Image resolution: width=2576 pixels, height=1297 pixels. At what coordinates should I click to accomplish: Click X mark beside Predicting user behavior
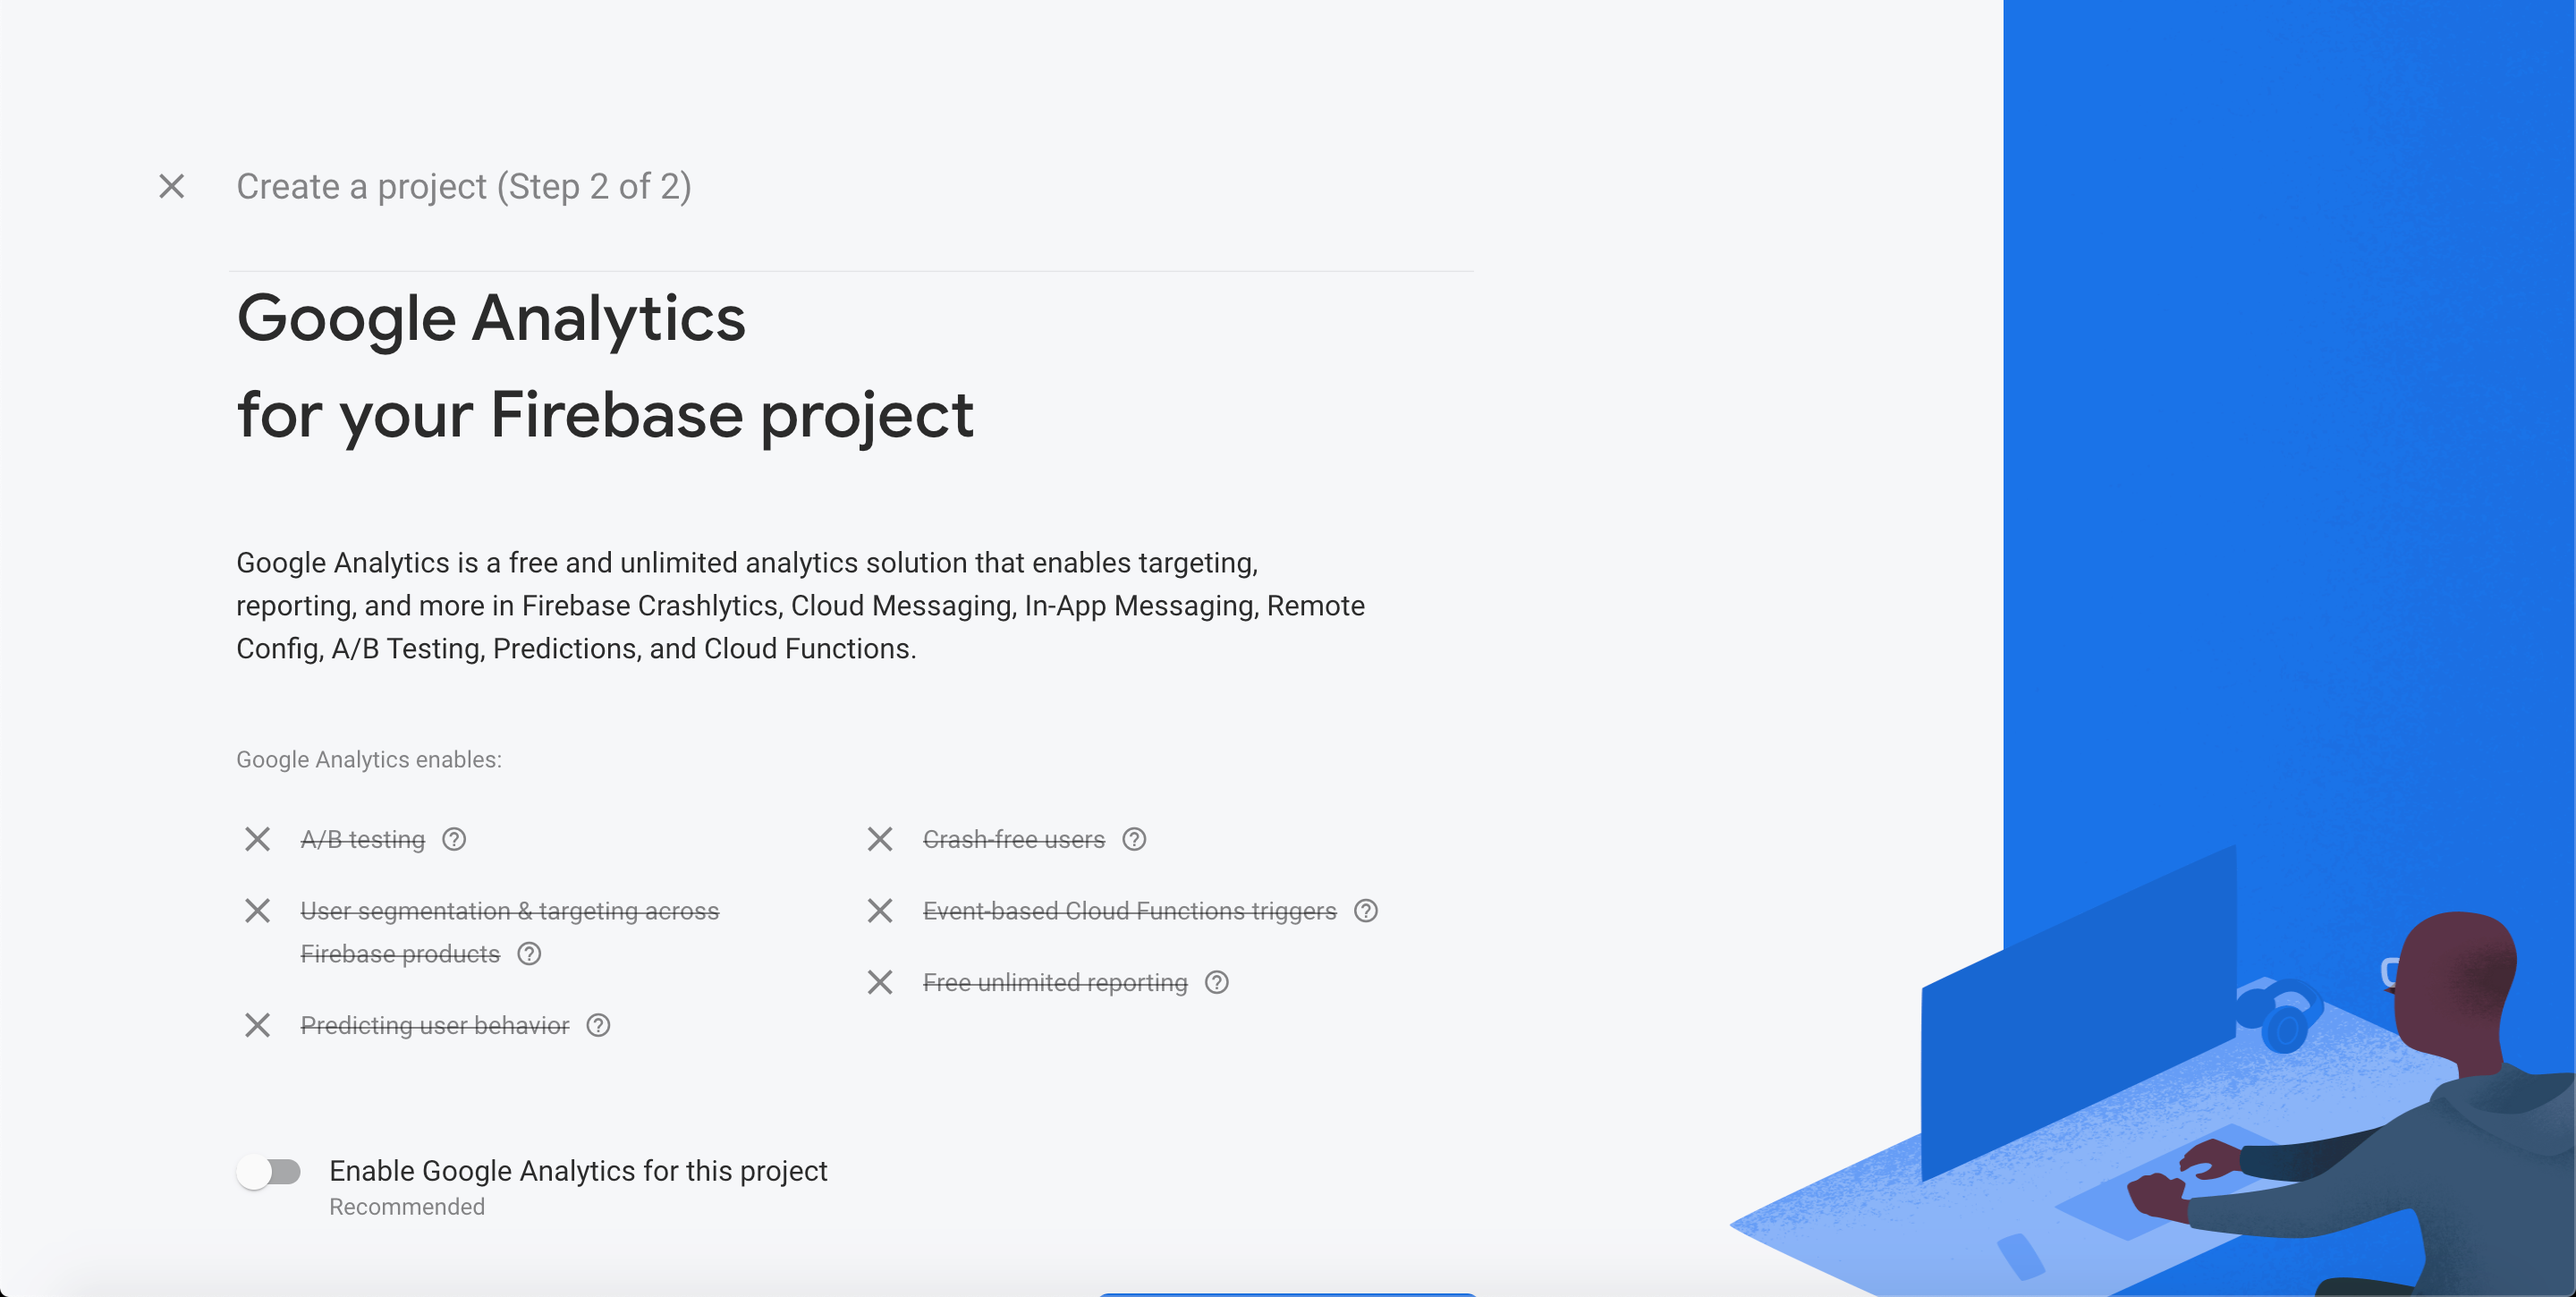click(258, 1025)
